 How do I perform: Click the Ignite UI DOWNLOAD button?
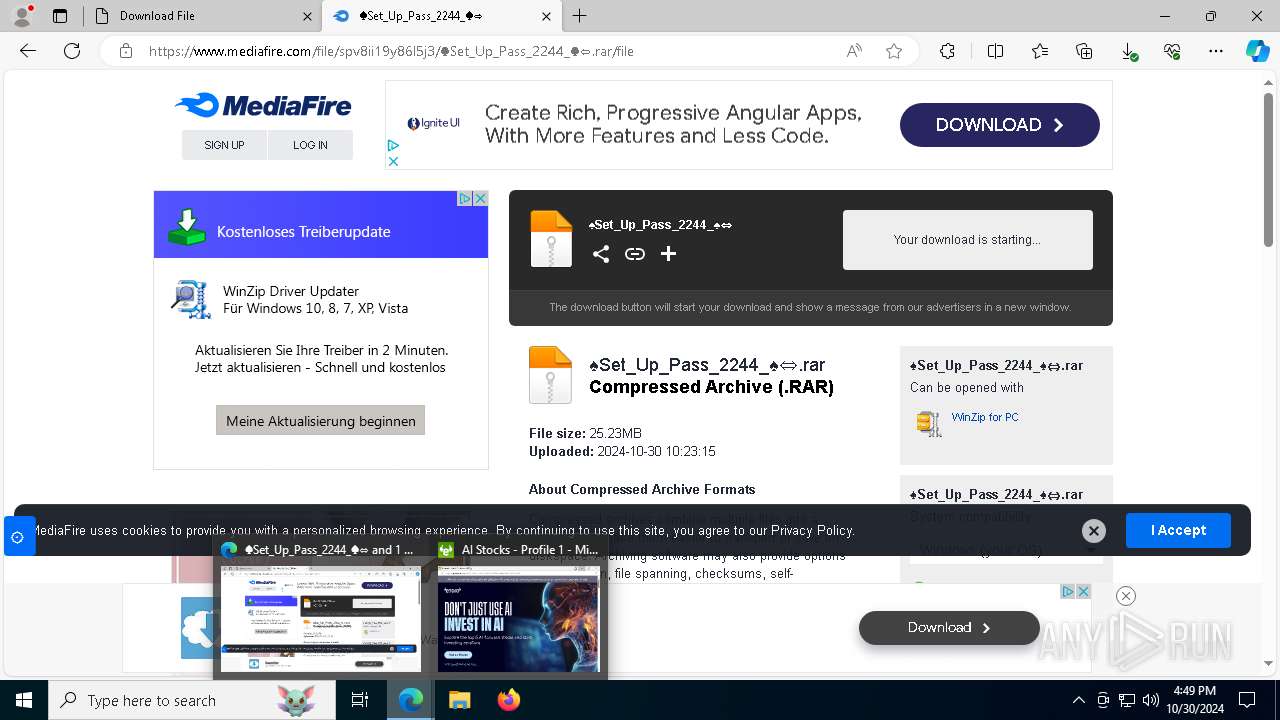[1000, 125]
